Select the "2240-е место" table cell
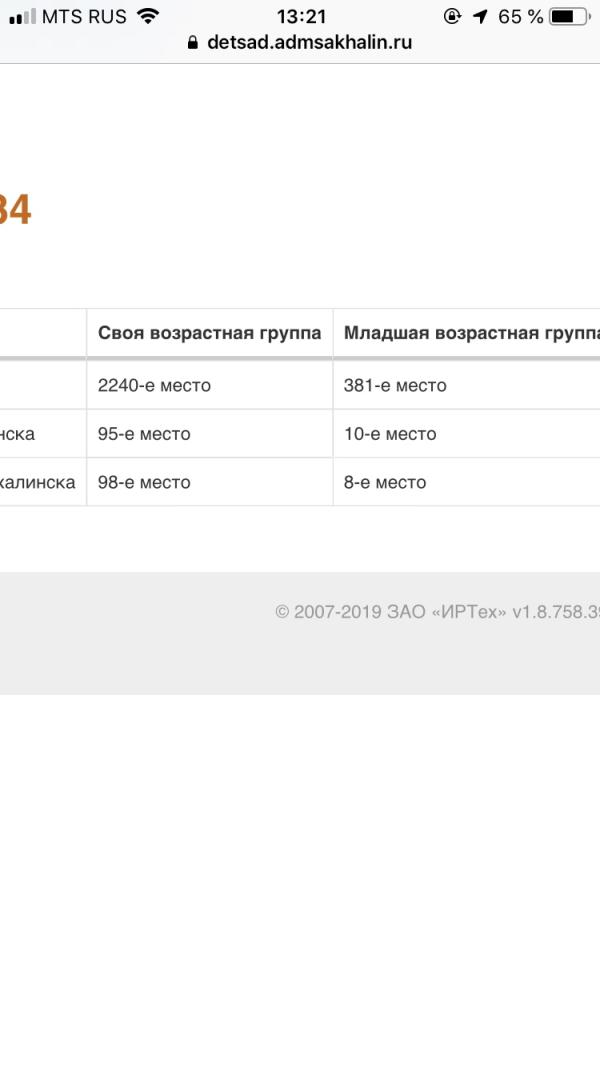 pyautogui.click(x=155, y=385)
